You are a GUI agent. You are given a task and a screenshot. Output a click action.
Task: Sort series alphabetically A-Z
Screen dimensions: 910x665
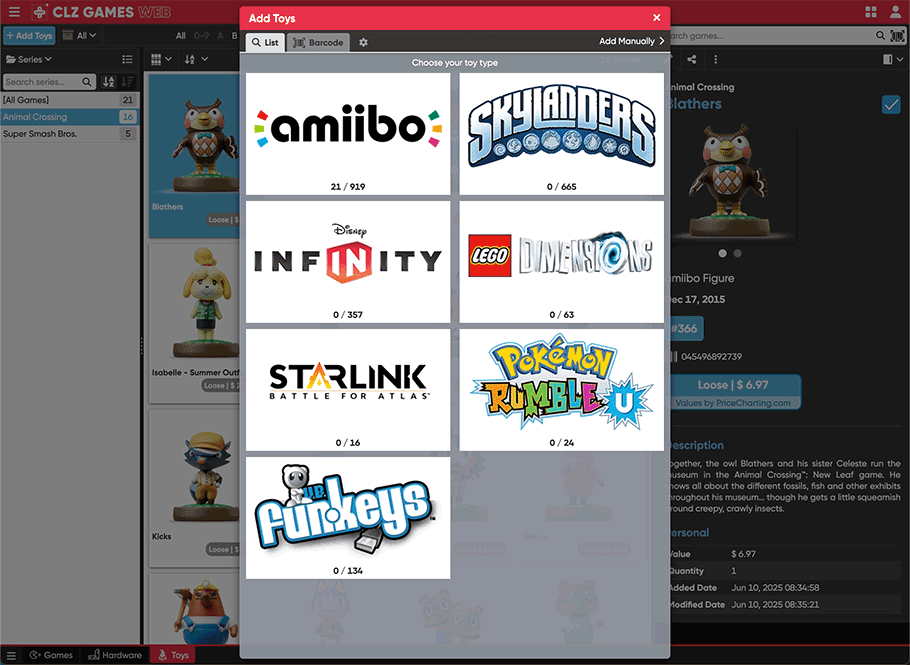(x=109, y=82)
